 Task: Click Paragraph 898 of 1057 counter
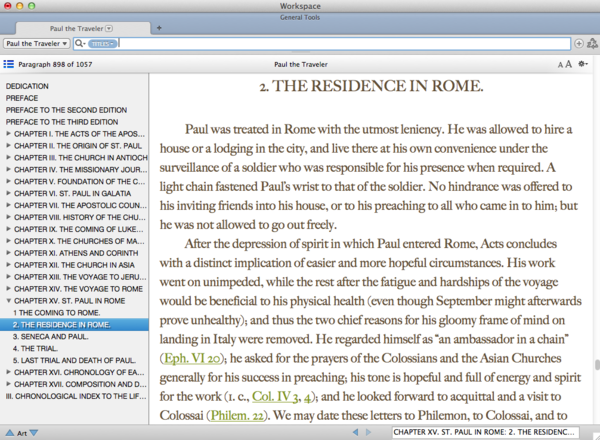point(55,64)
